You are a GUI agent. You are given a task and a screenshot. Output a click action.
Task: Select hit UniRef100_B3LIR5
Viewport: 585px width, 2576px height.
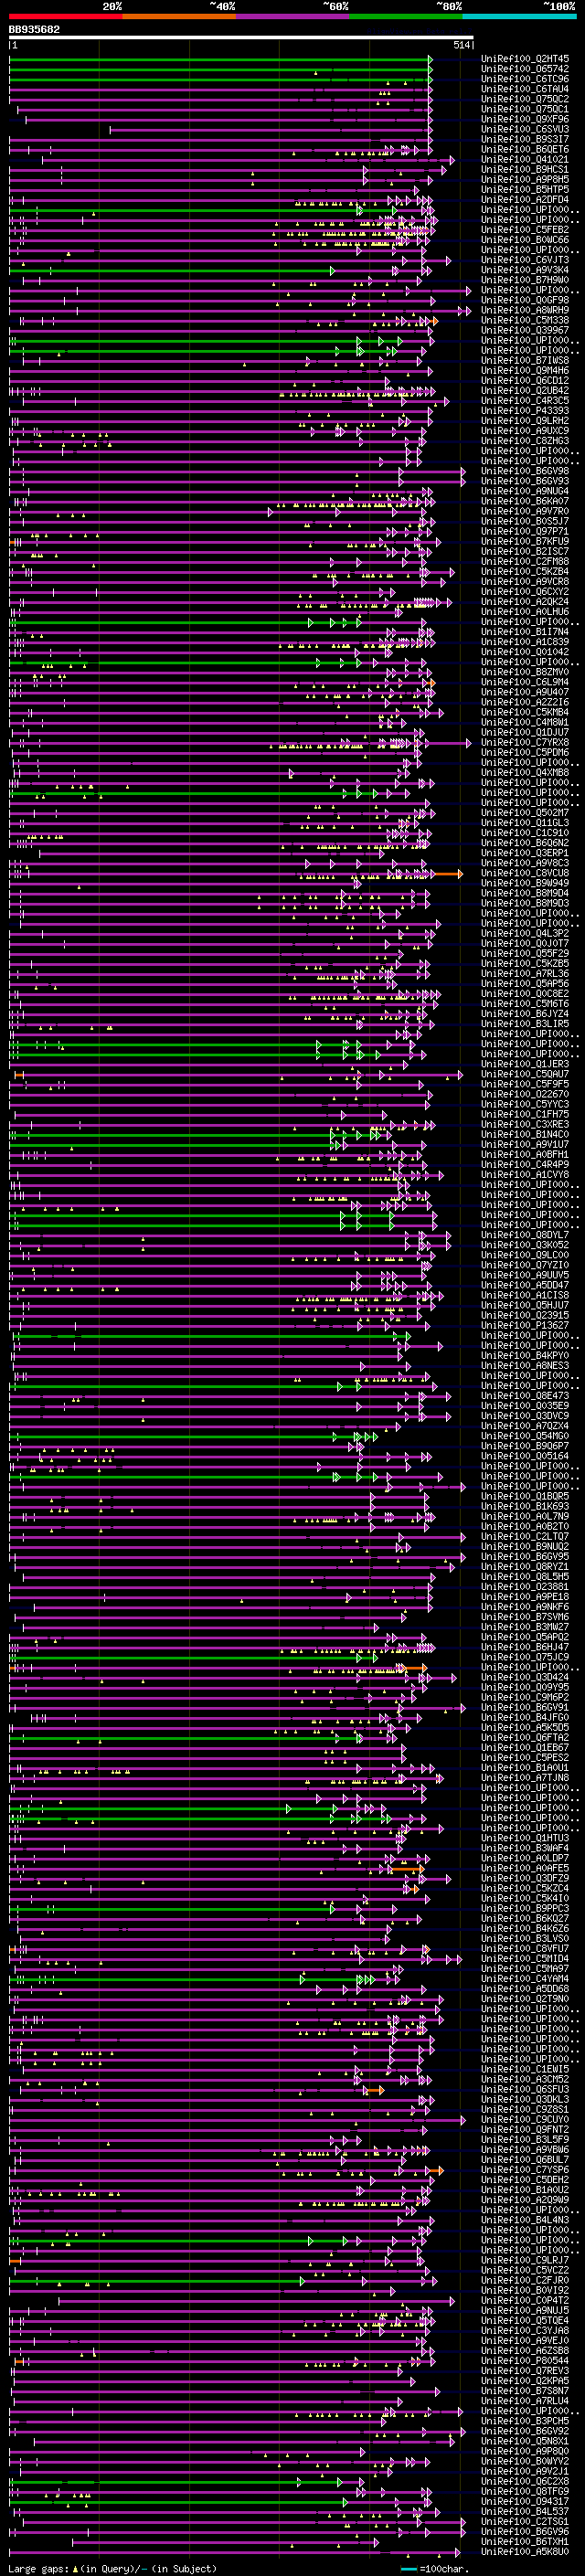[x=525, y=1024]
